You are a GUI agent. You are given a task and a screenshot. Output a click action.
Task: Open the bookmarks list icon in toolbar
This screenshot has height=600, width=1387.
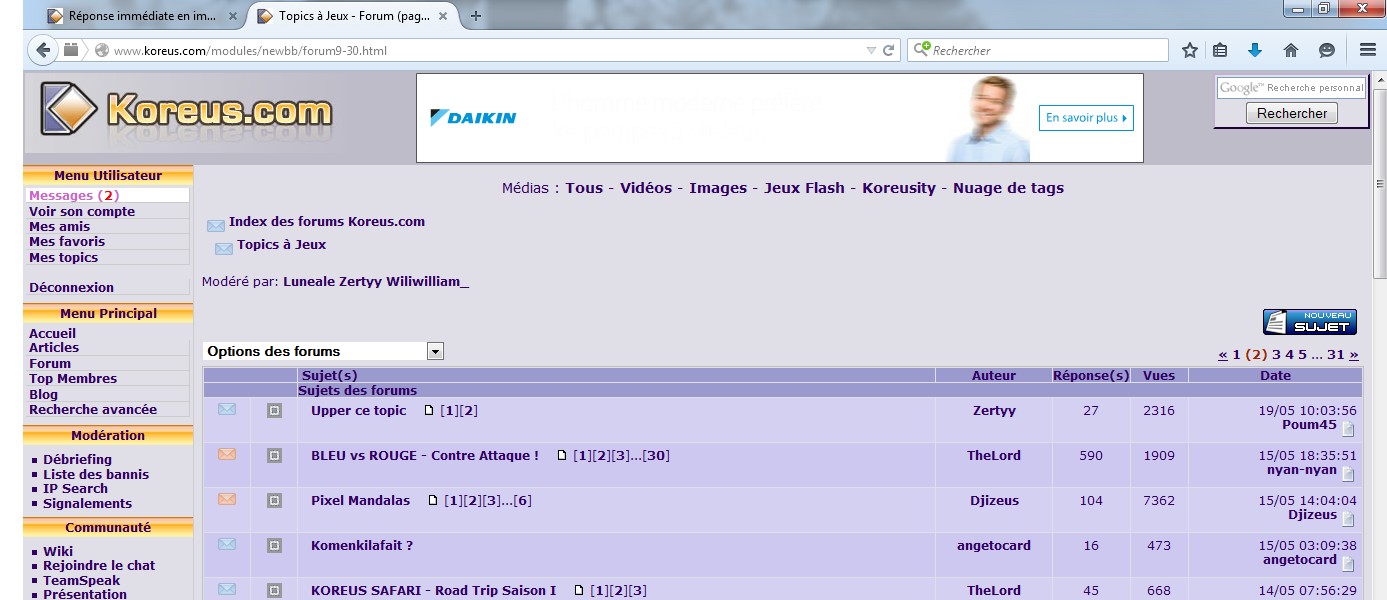coord(1220,50)
